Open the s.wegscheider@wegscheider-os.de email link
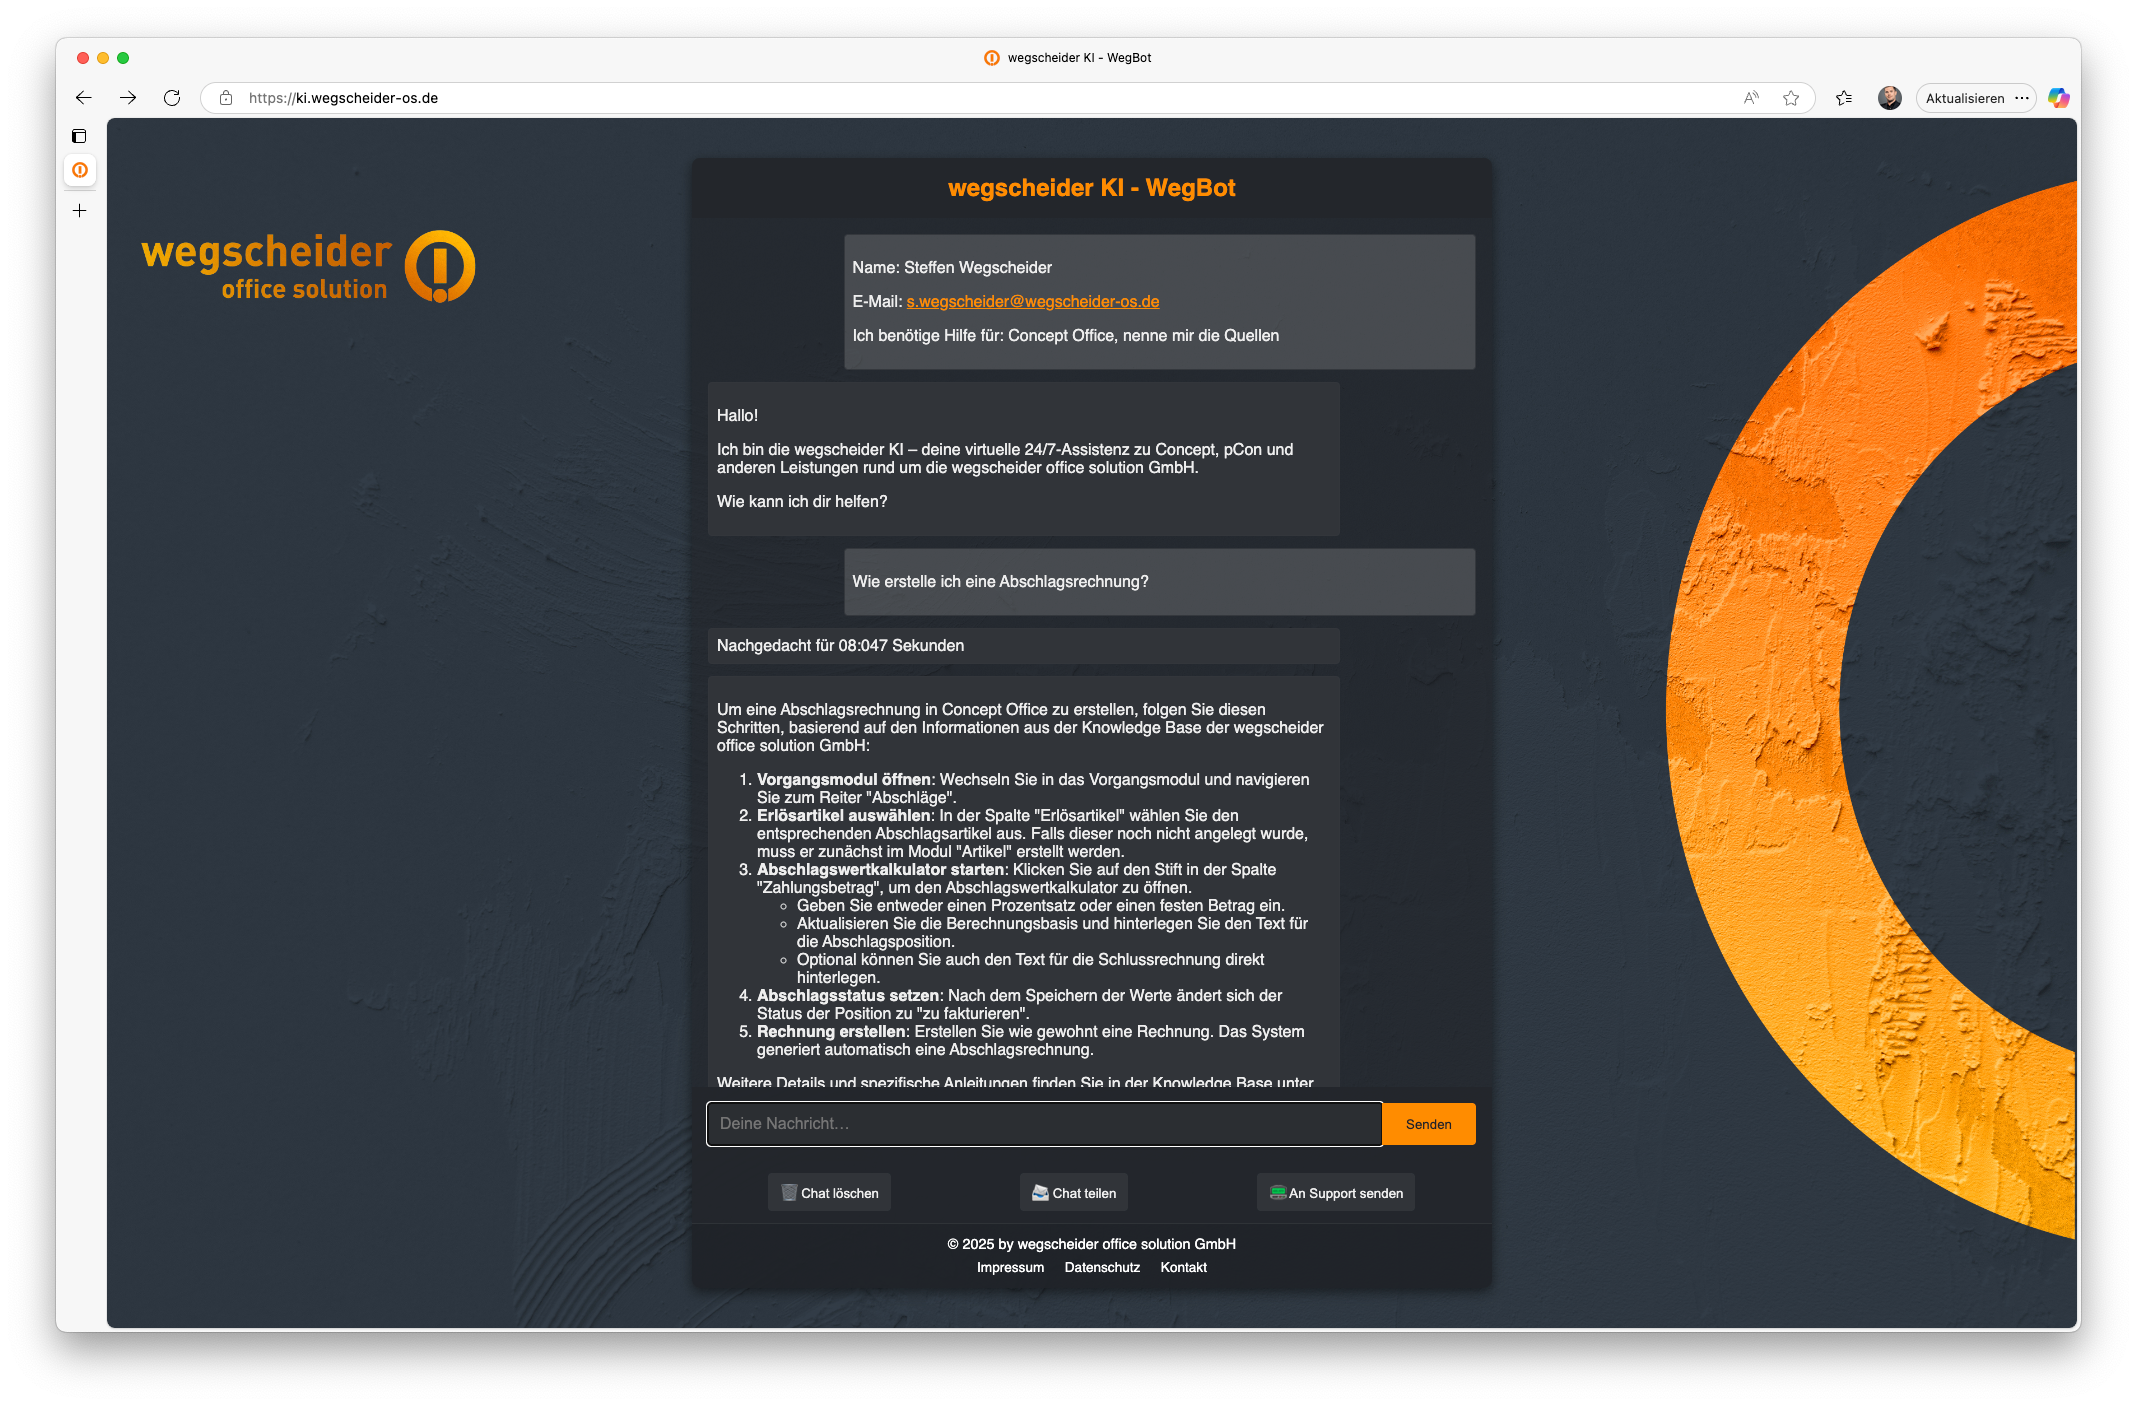This screenshot has width=2137, height=1406. tap(1033, 302)
